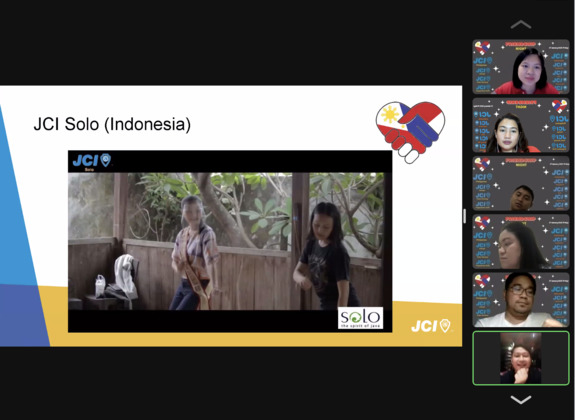Show previous participants with the up chevron
The image size is (575, 420).
click(521, 25)
